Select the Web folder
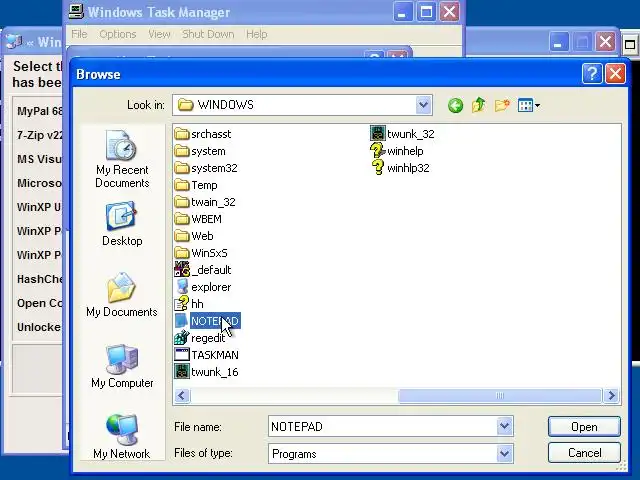This screenshot has height=480, width=640. 194,236
